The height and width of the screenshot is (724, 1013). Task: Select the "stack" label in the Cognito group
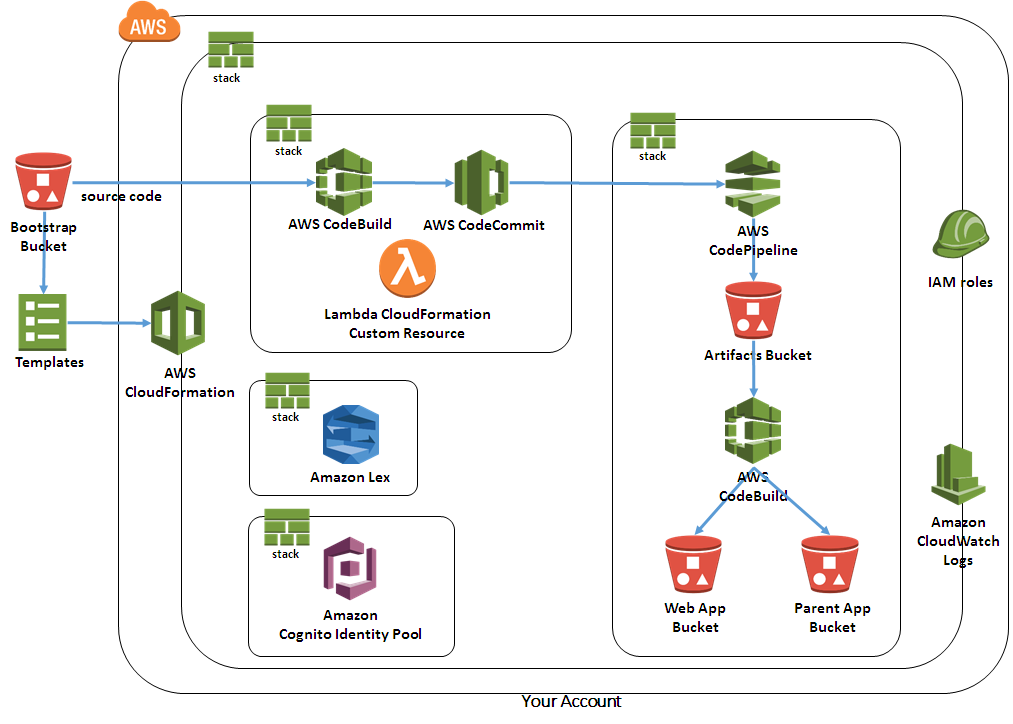point(286,554)
